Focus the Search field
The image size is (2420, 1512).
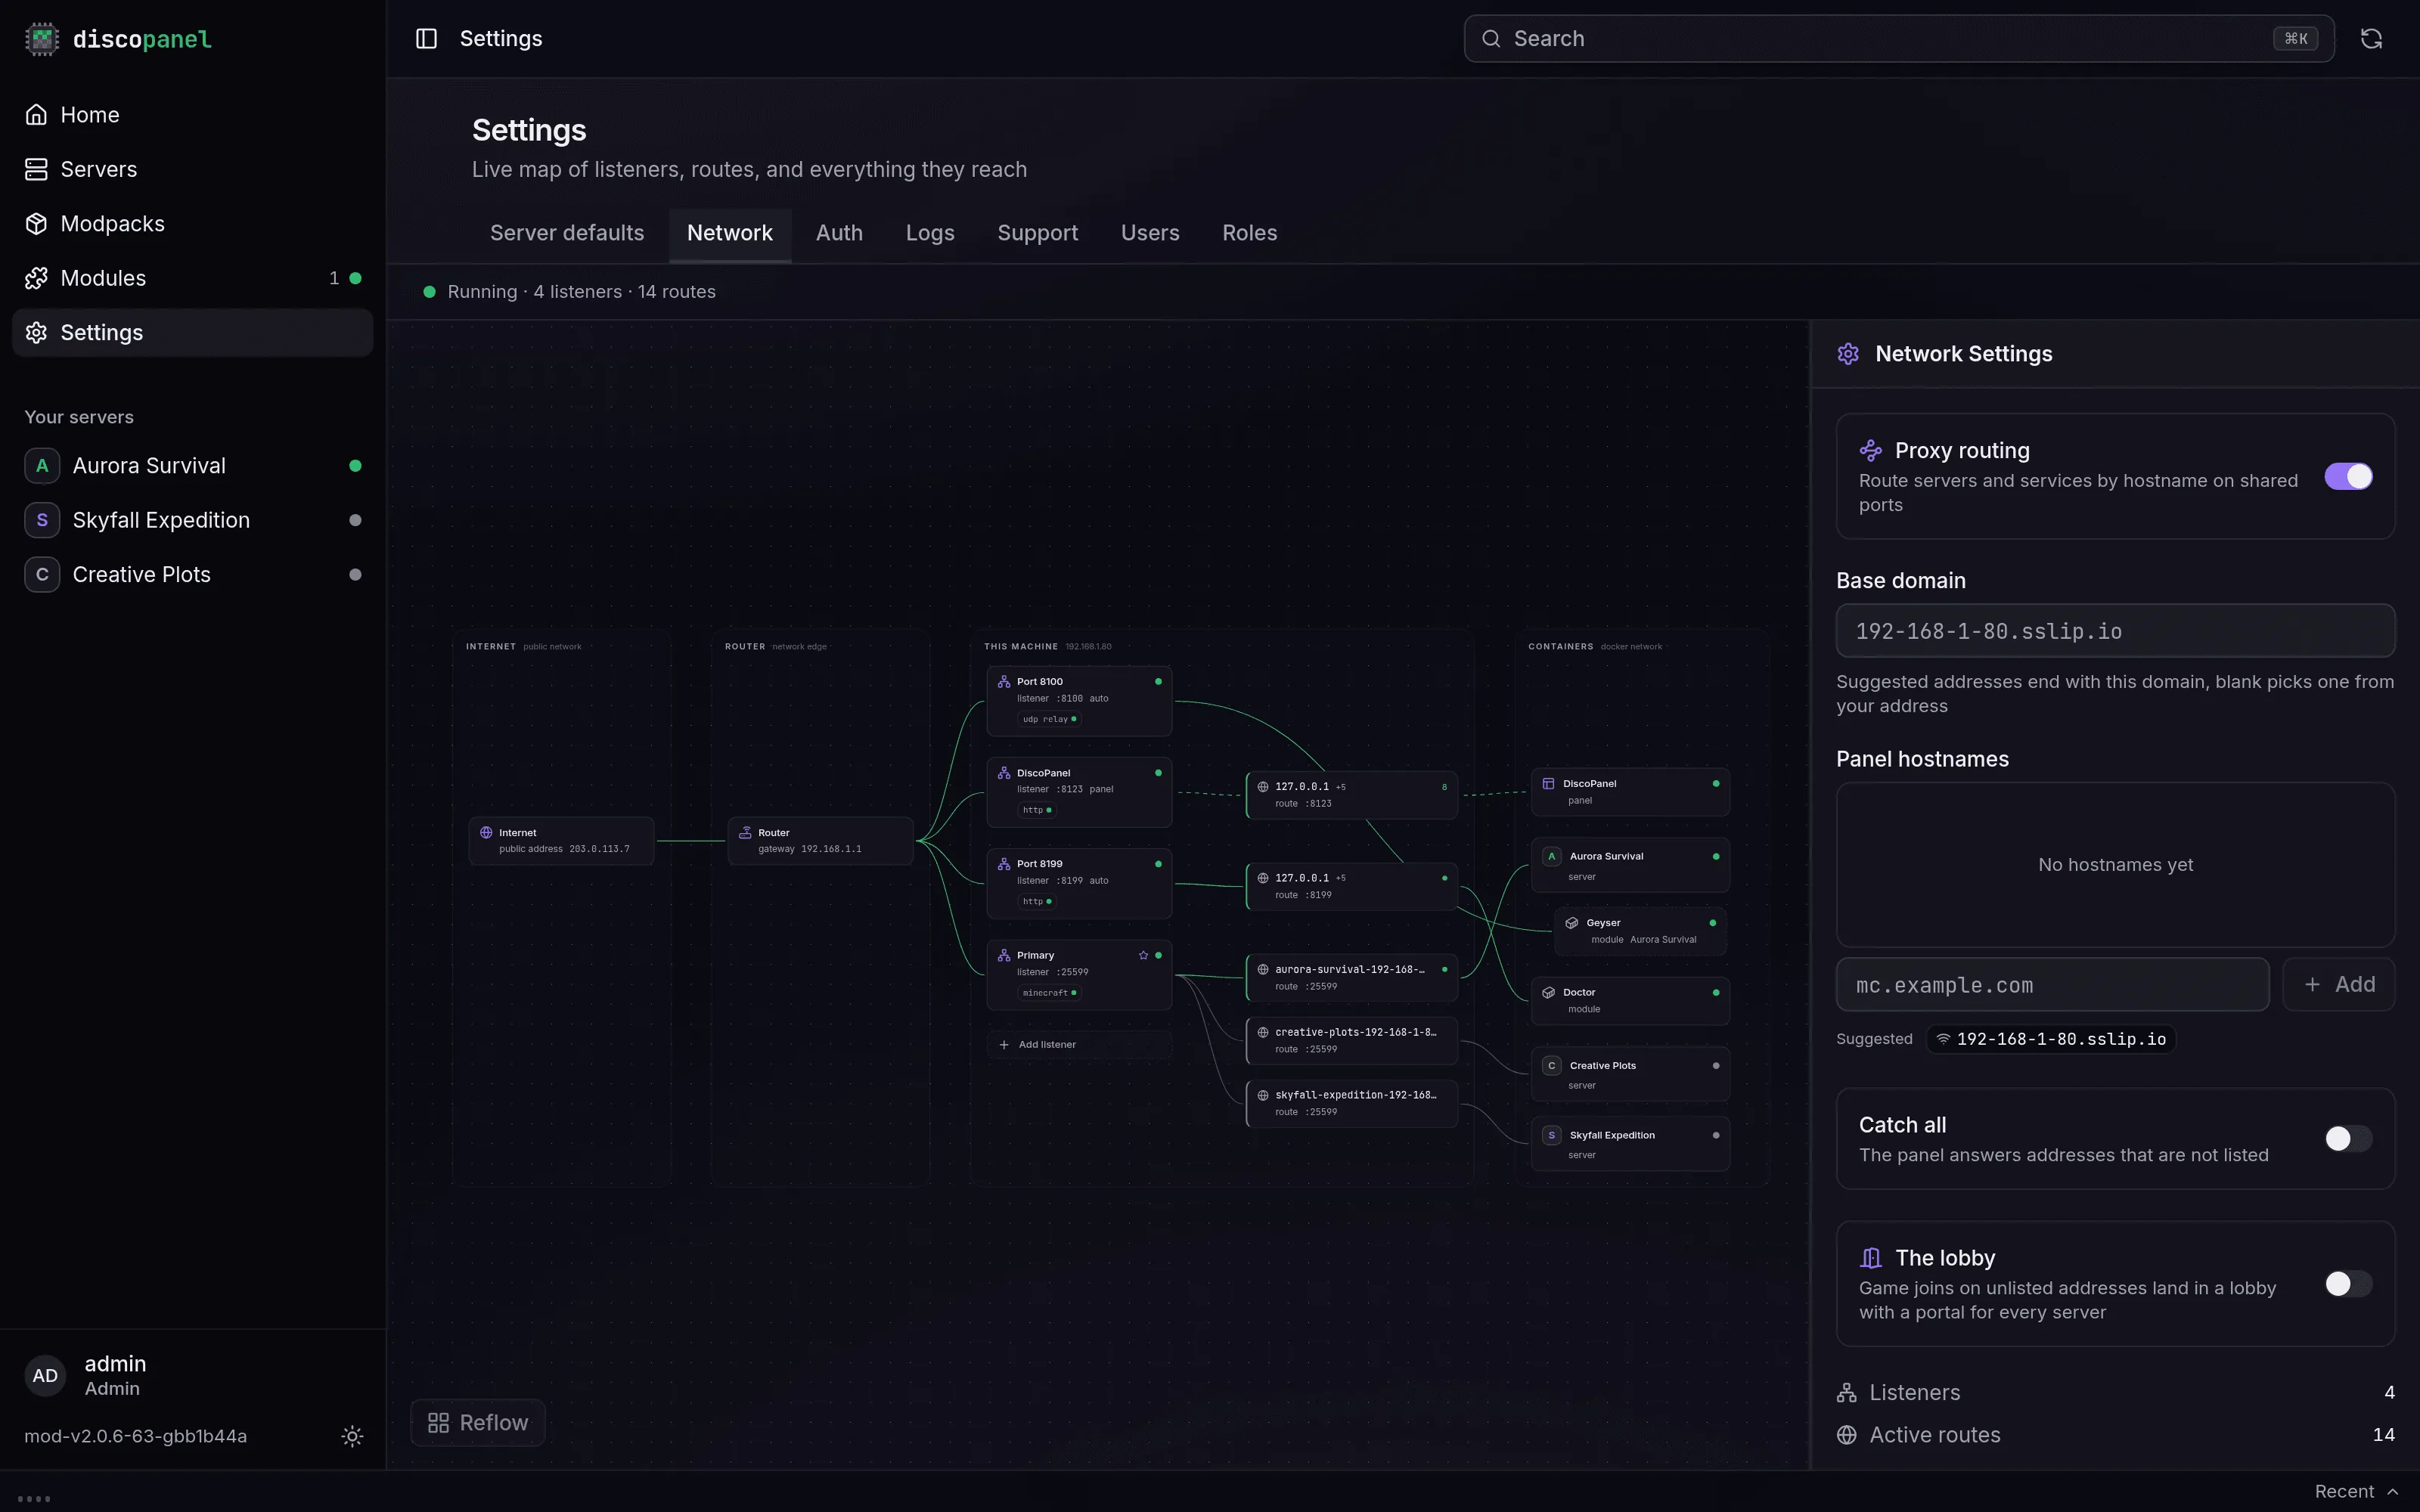click(x=1899, y=39)
